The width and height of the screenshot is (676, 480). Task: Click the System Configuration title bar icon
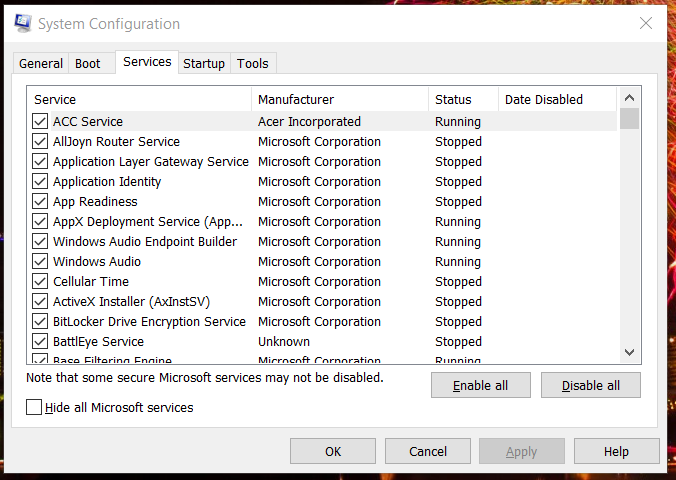point(22,23)
